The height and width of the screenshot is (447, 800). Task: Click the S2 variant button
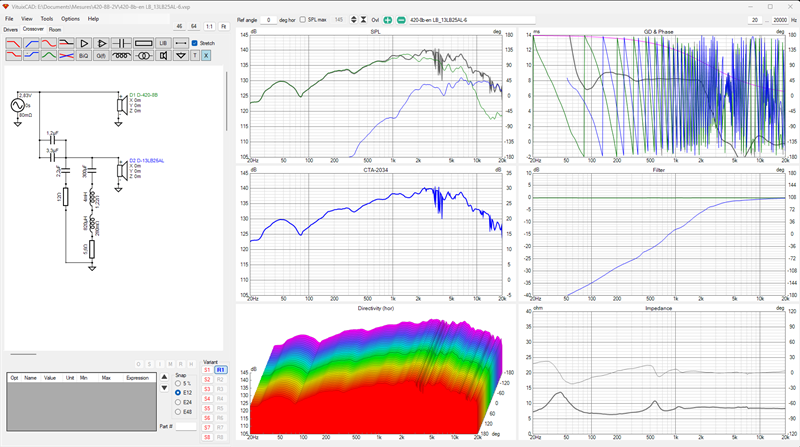tap(207, 380)
